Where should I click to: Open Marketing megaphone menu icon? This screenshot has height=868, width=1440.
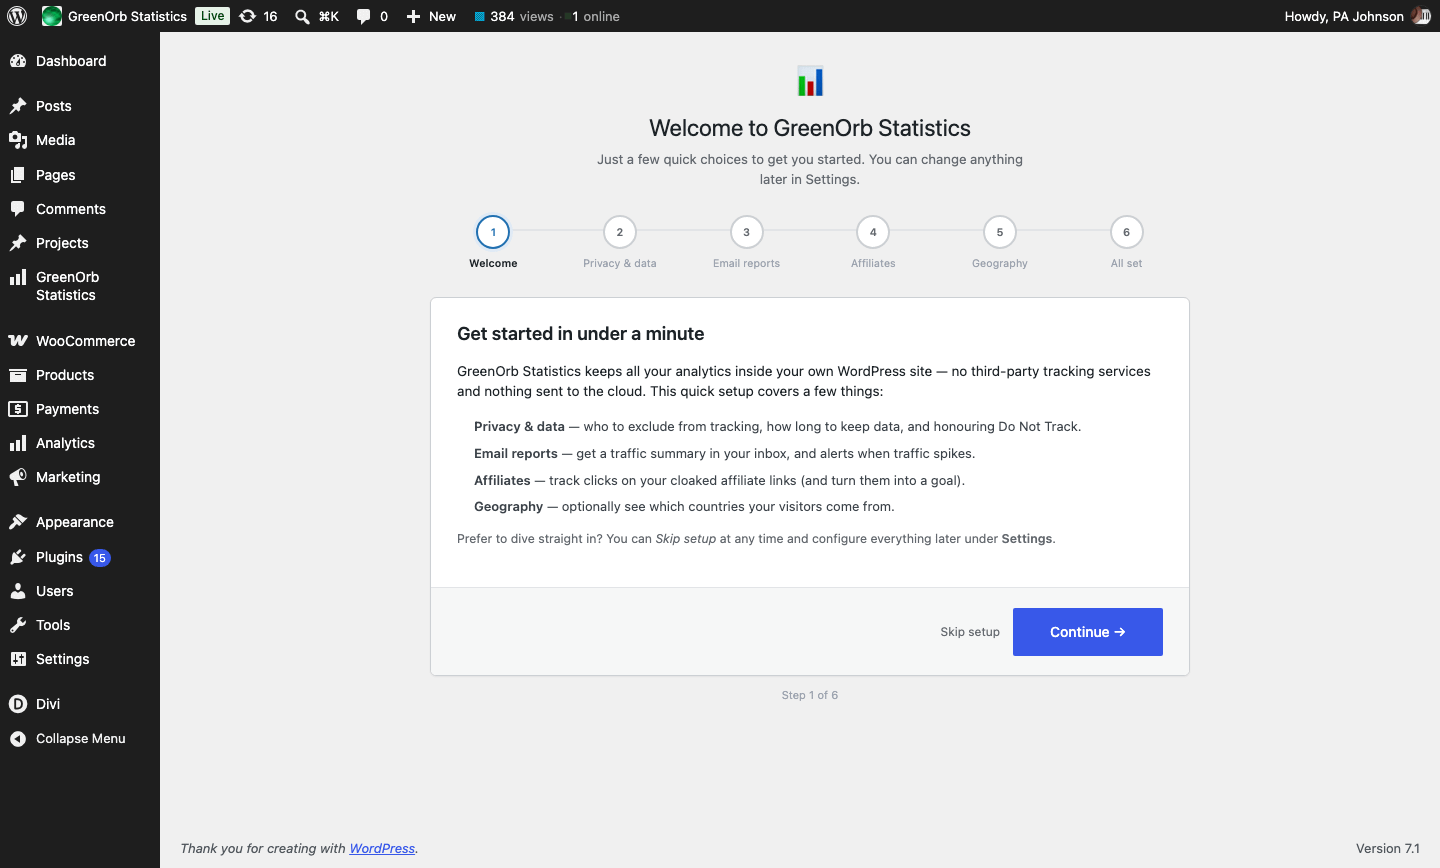tap(18, 477)
